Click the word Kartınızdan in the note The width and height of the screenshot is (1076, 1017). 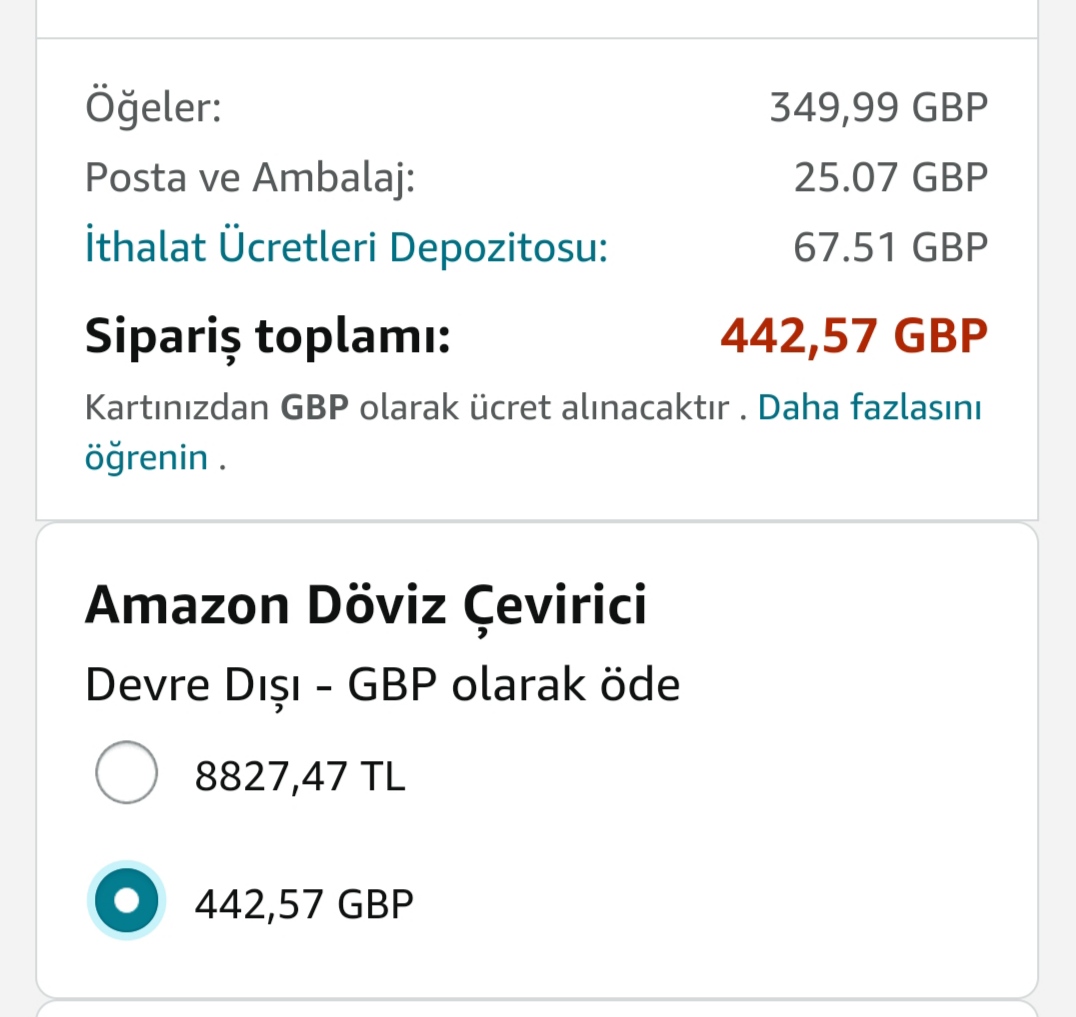(177, 409)
